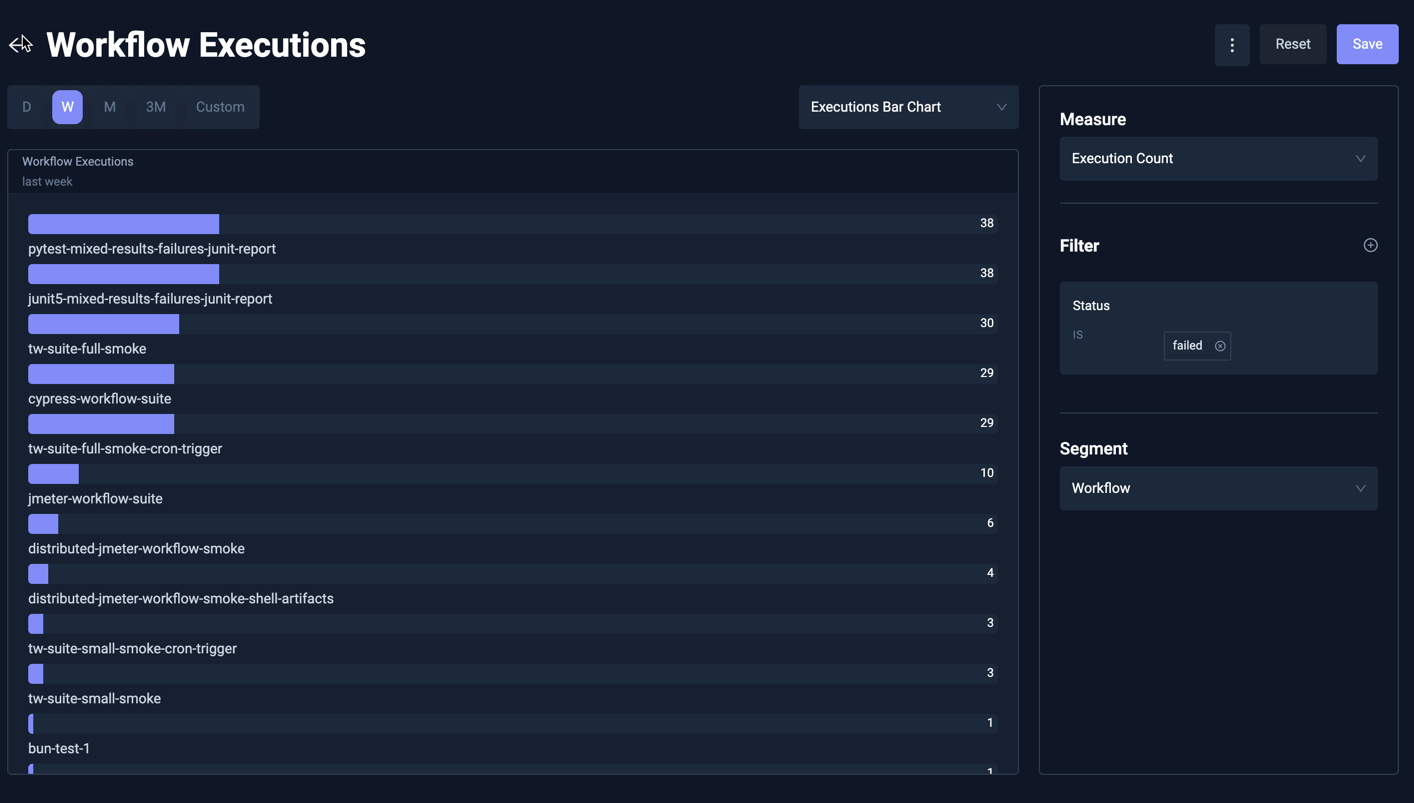This screenshot has height=803, width=1414.
Task: Navigate back using the arrow icon
Action: (20, 44)
